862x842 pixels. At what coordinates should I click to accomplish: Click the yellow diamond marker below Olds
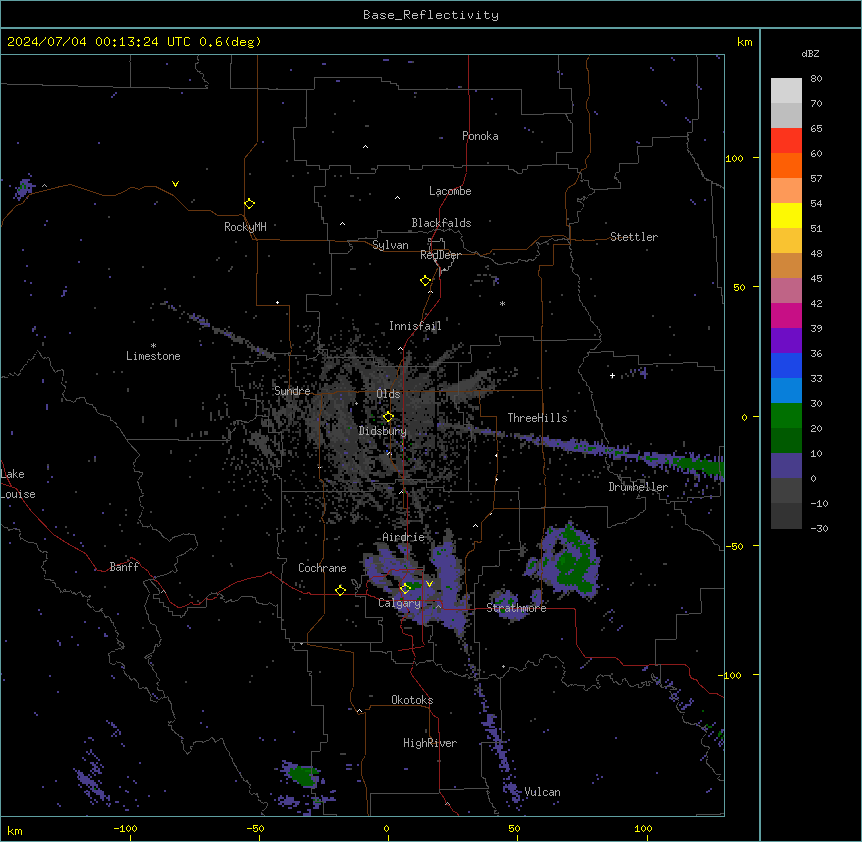[x=388, y=416]
